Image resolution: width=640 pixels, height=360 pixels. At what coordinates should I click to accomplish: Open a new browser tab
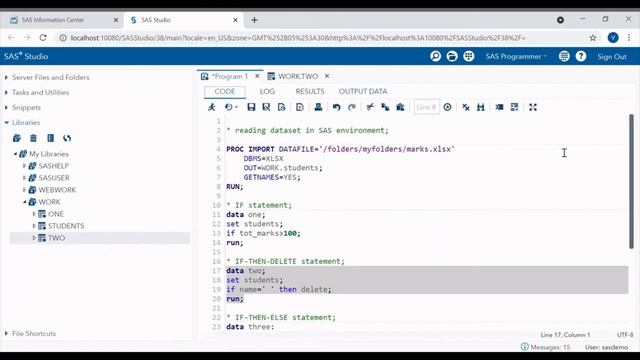[x=254, y=20]
